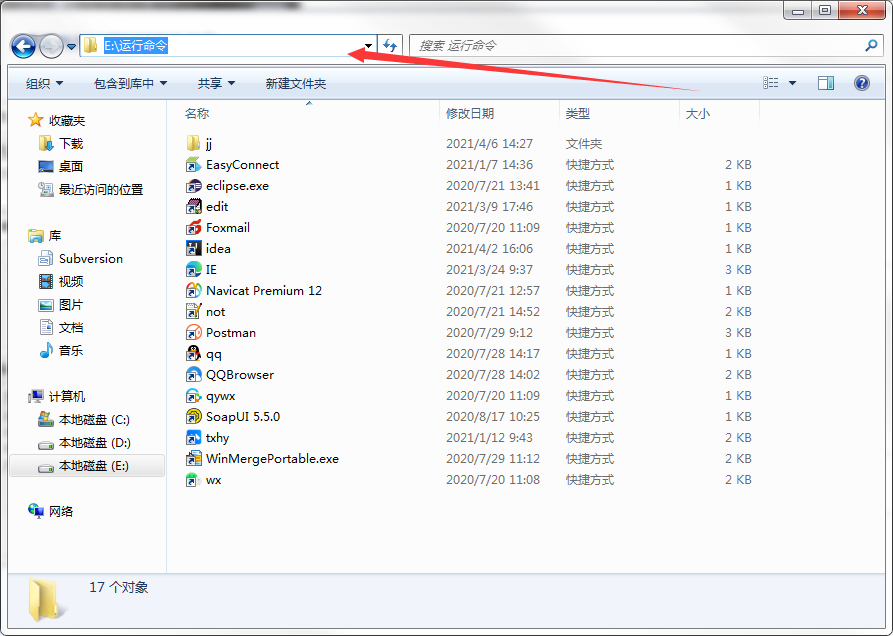Select the qq penguin shortcut icon
The width and height of the screenshot is (893, 636).
click(x=194, y=354)
